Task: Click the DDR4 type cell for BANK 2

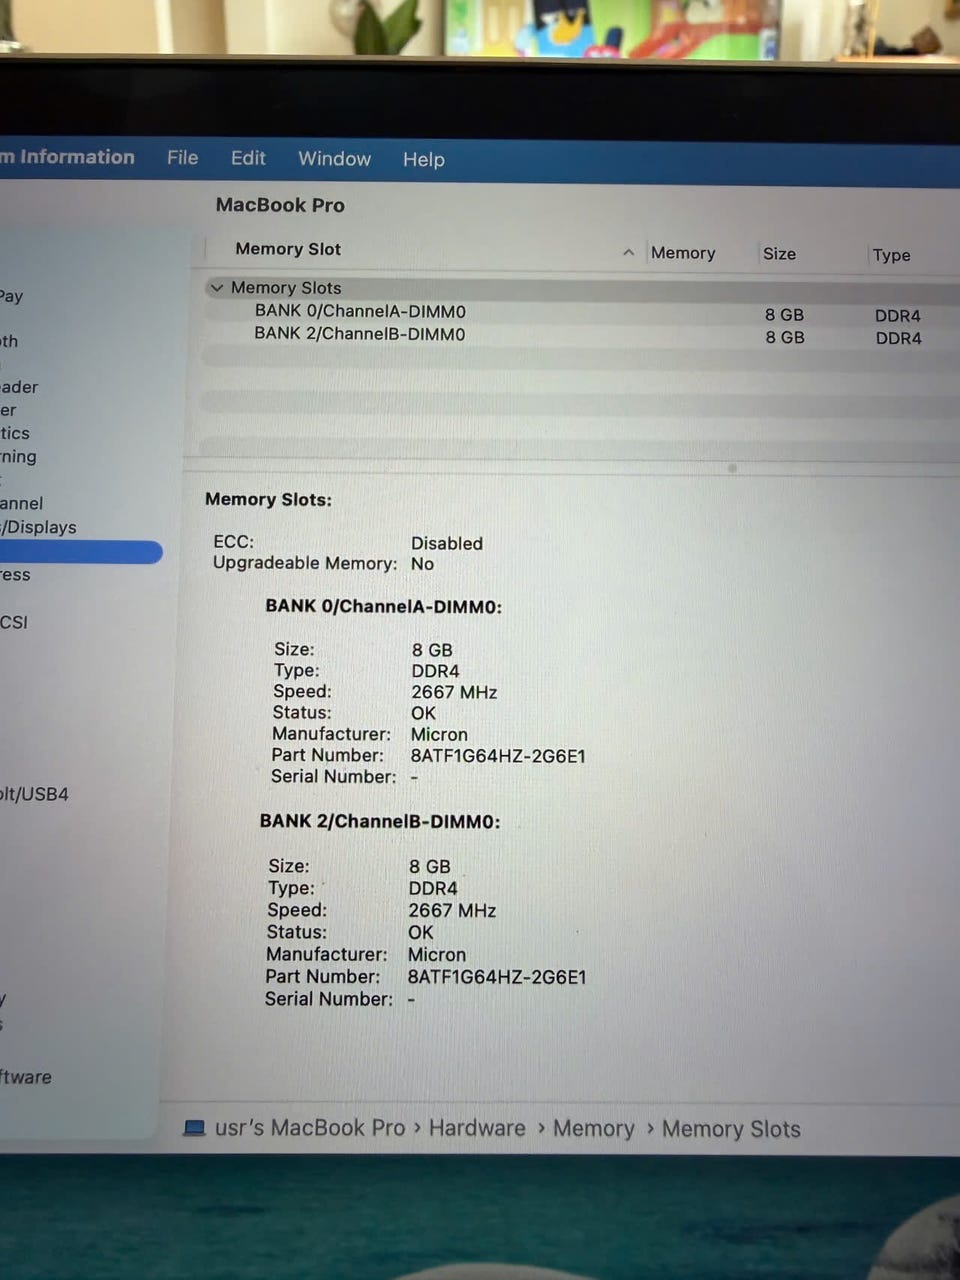Action: tap(898, 338)
